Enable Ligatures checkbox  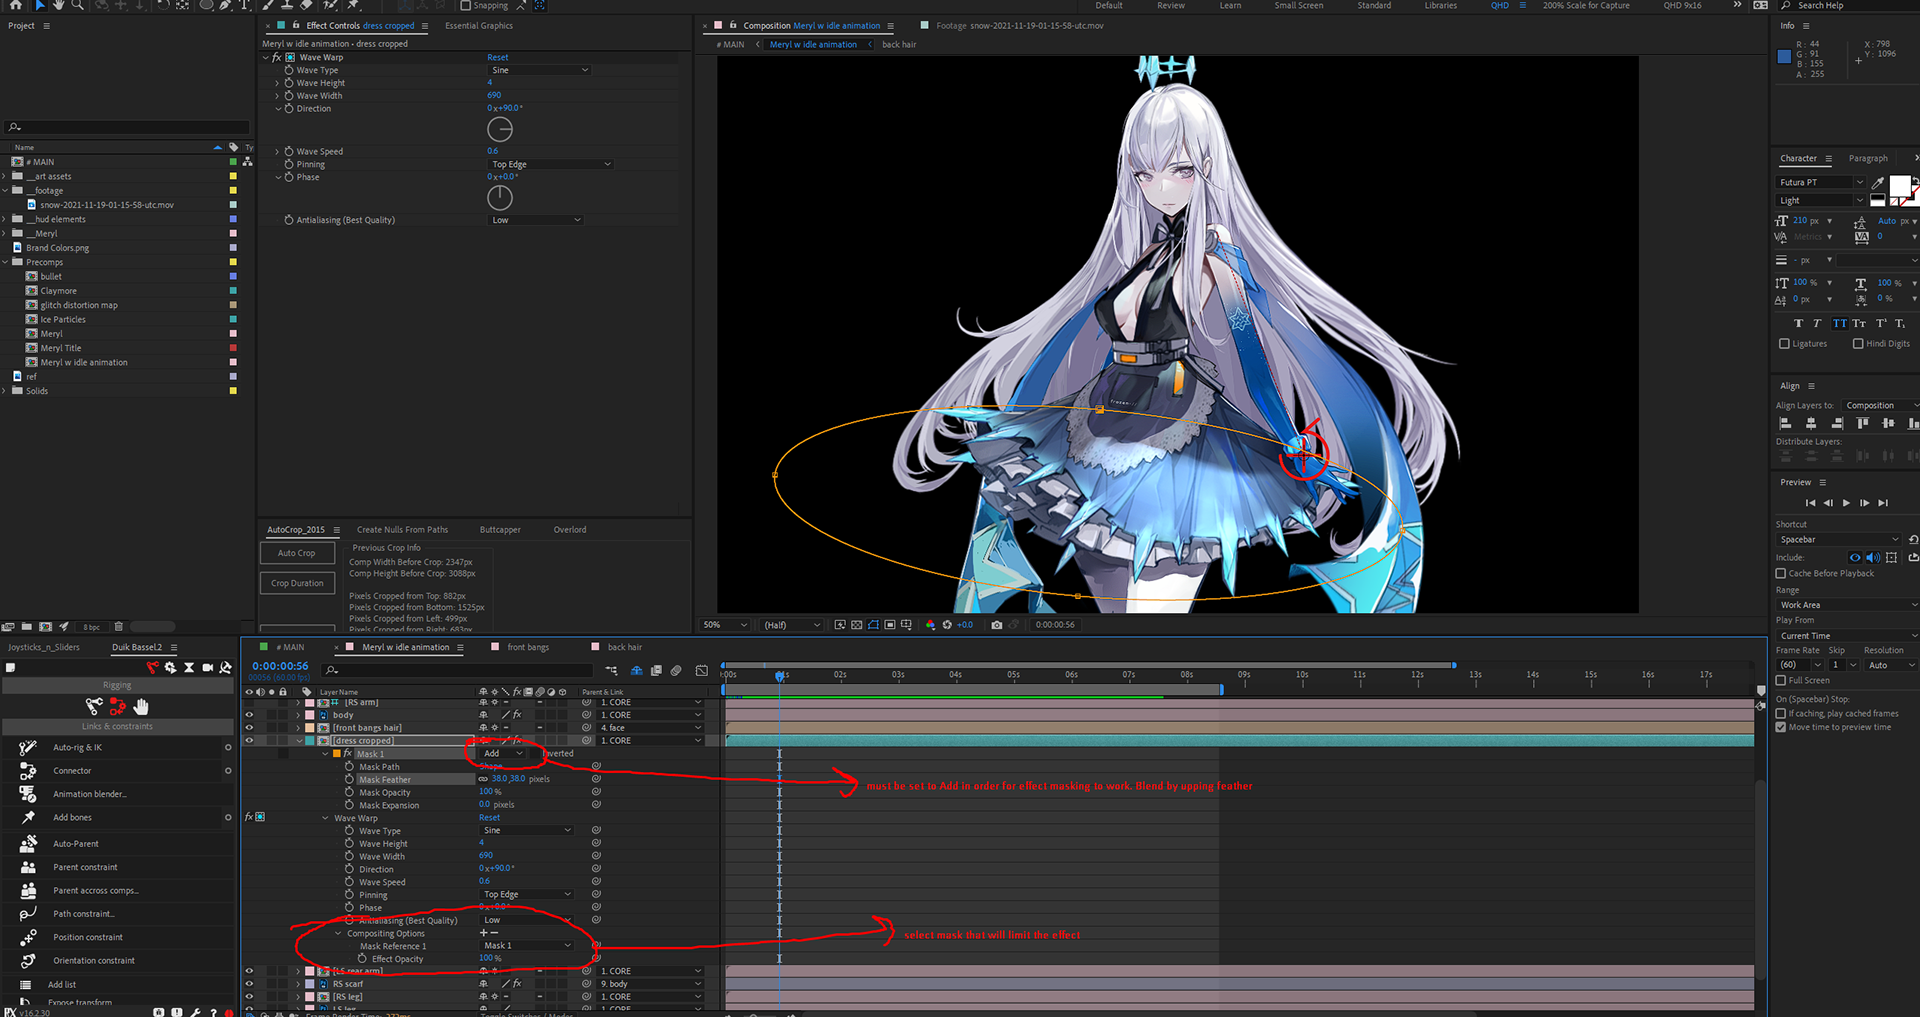(1784, 344)
